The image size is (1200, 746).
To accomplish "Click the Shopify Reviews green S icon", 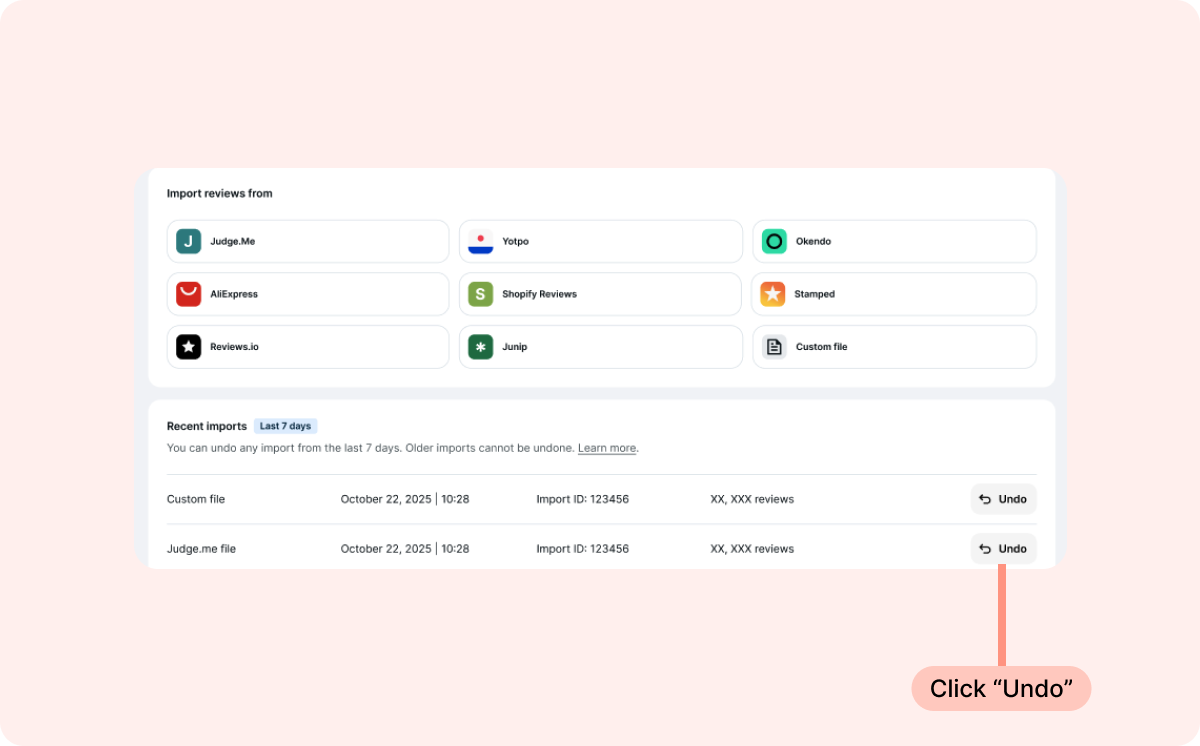I will tap(481, 294).
